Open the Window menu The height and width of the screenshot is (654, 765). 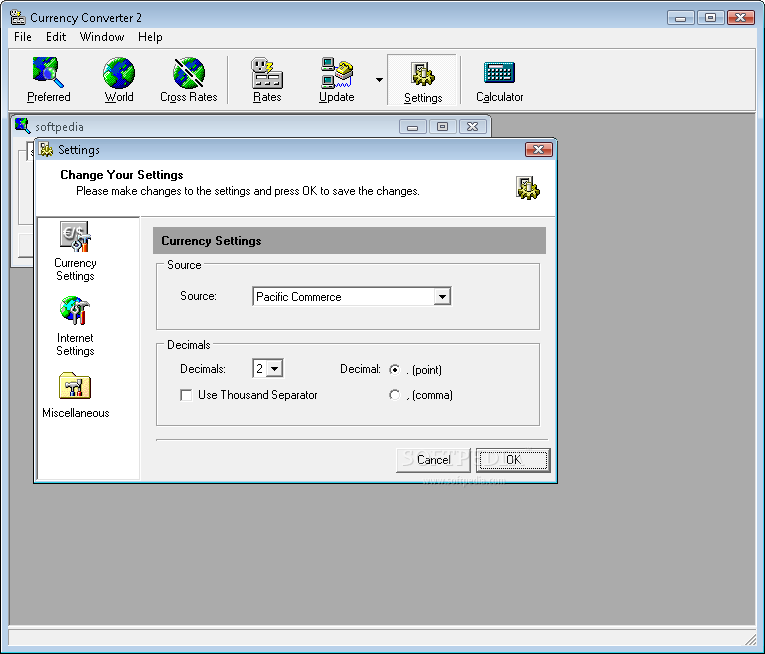[x=101, y=37]
